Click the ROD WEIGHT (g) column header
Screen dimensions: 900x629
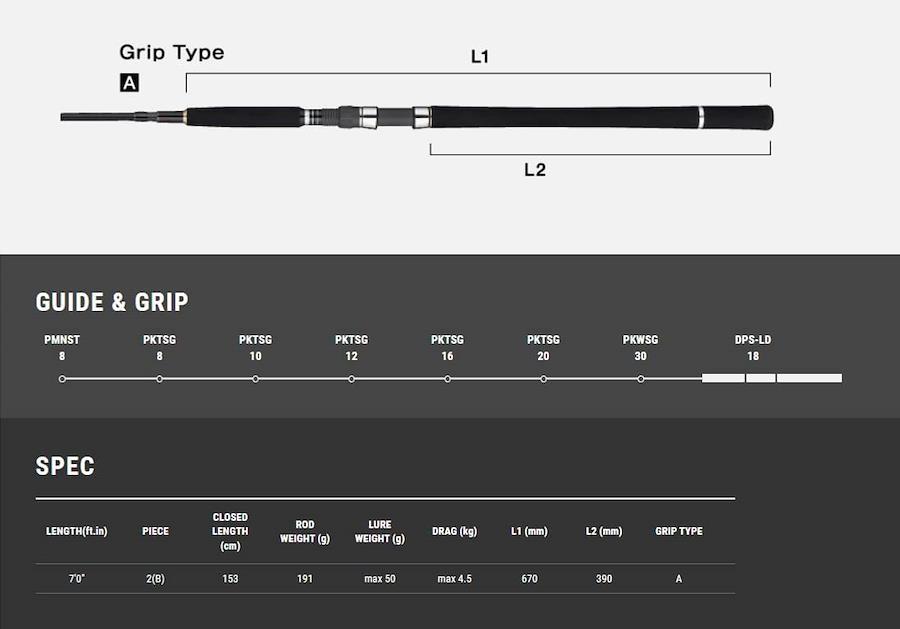tap(305, 531)
